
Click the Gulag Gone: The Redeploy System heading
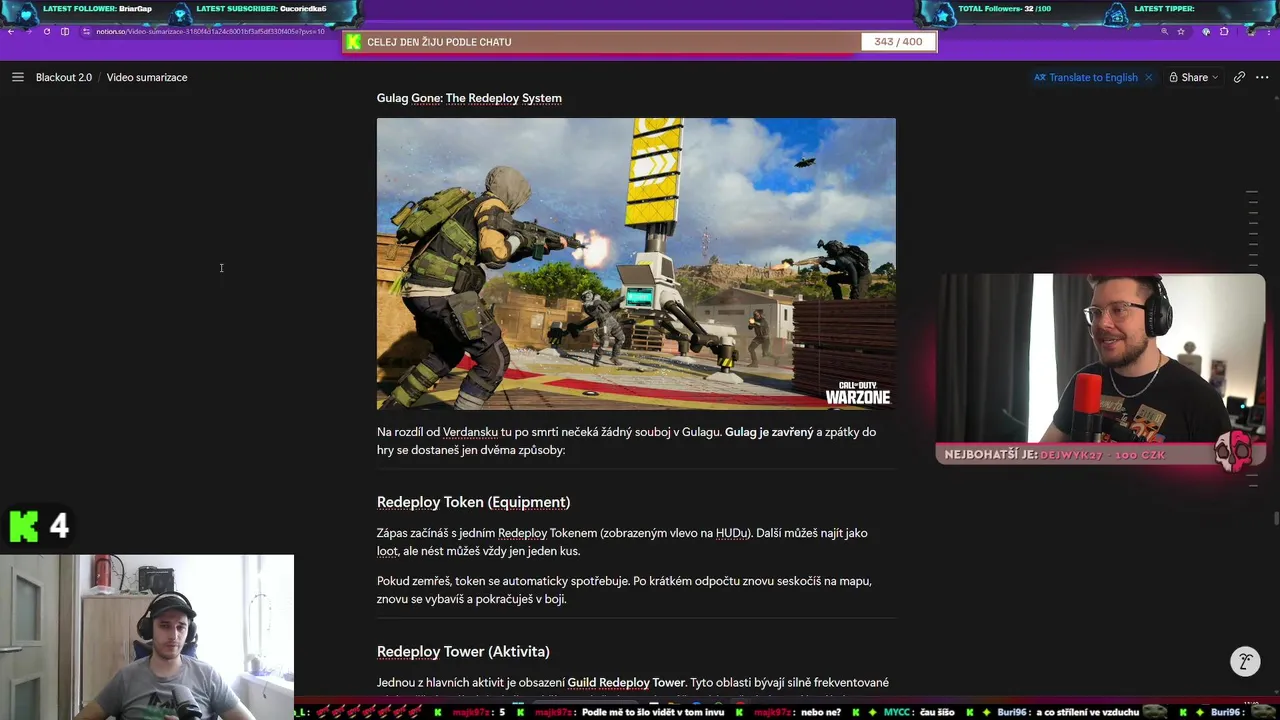(x=469, y=98)
